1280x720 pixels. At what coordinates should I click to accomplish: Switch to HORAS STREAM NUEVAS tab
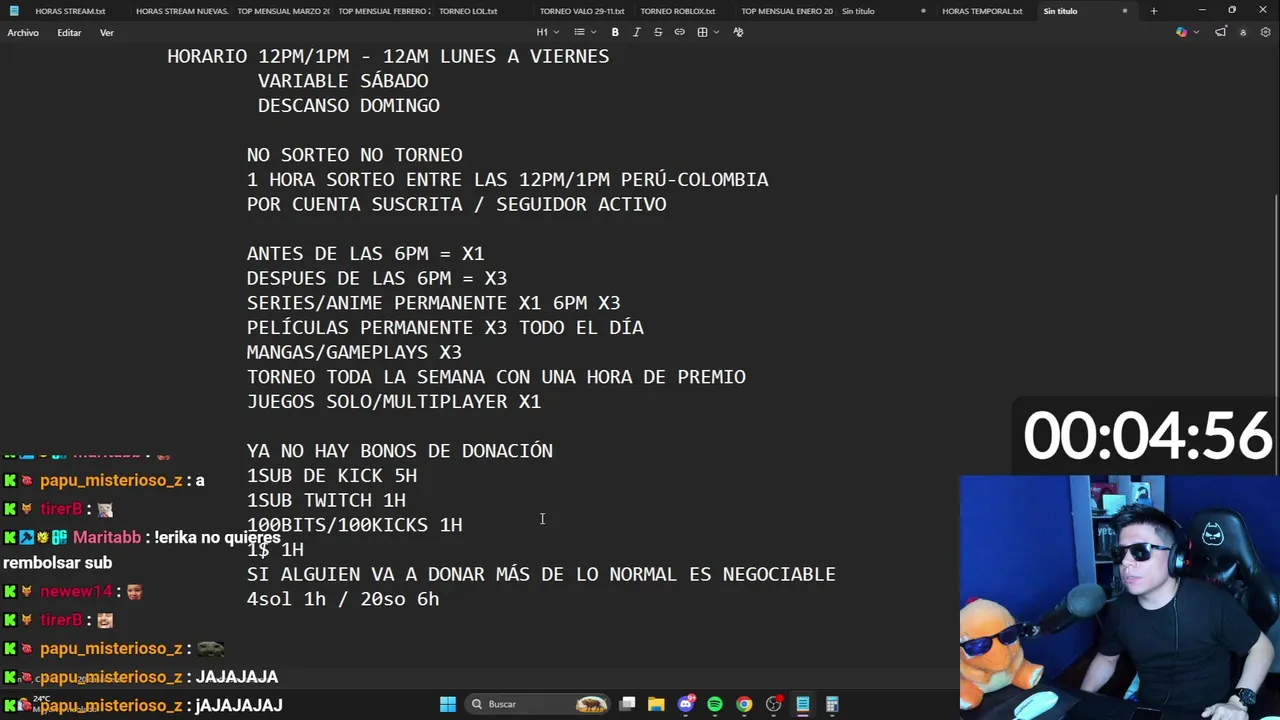click(x=182, y=11)
